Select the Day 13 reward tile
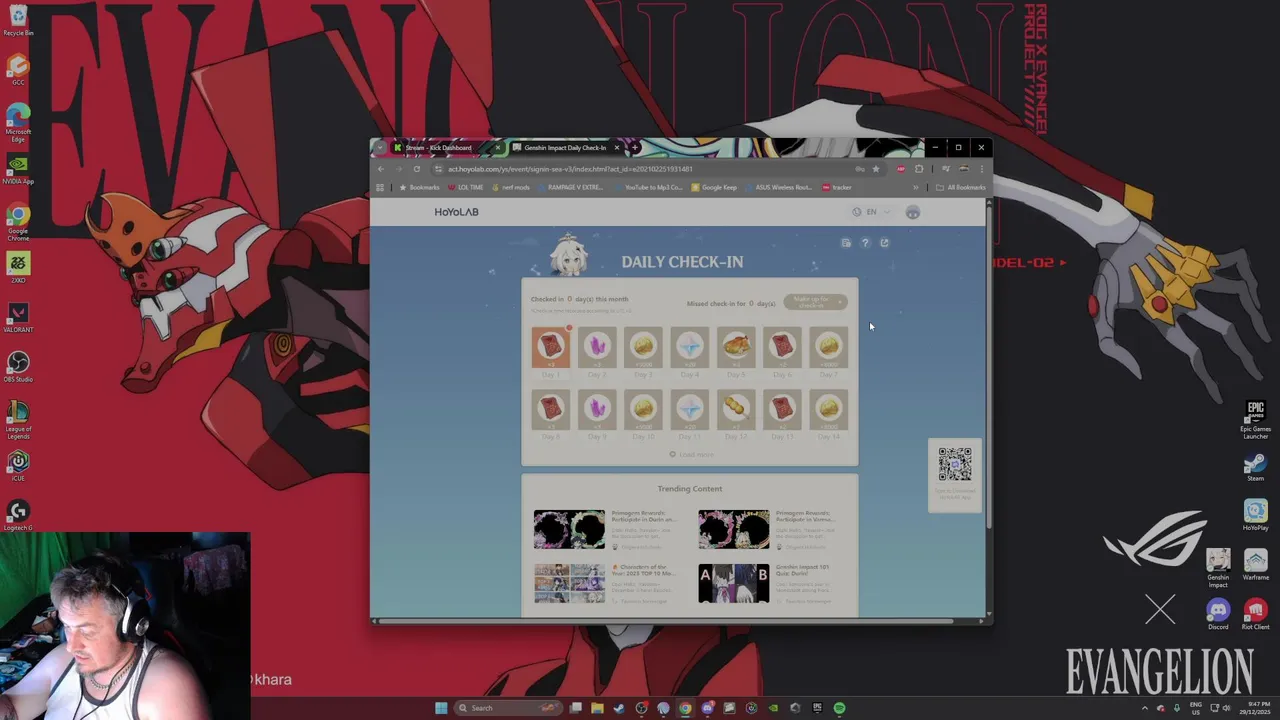The width and height of the screenshot is (1280, 720). click(782, 409)
